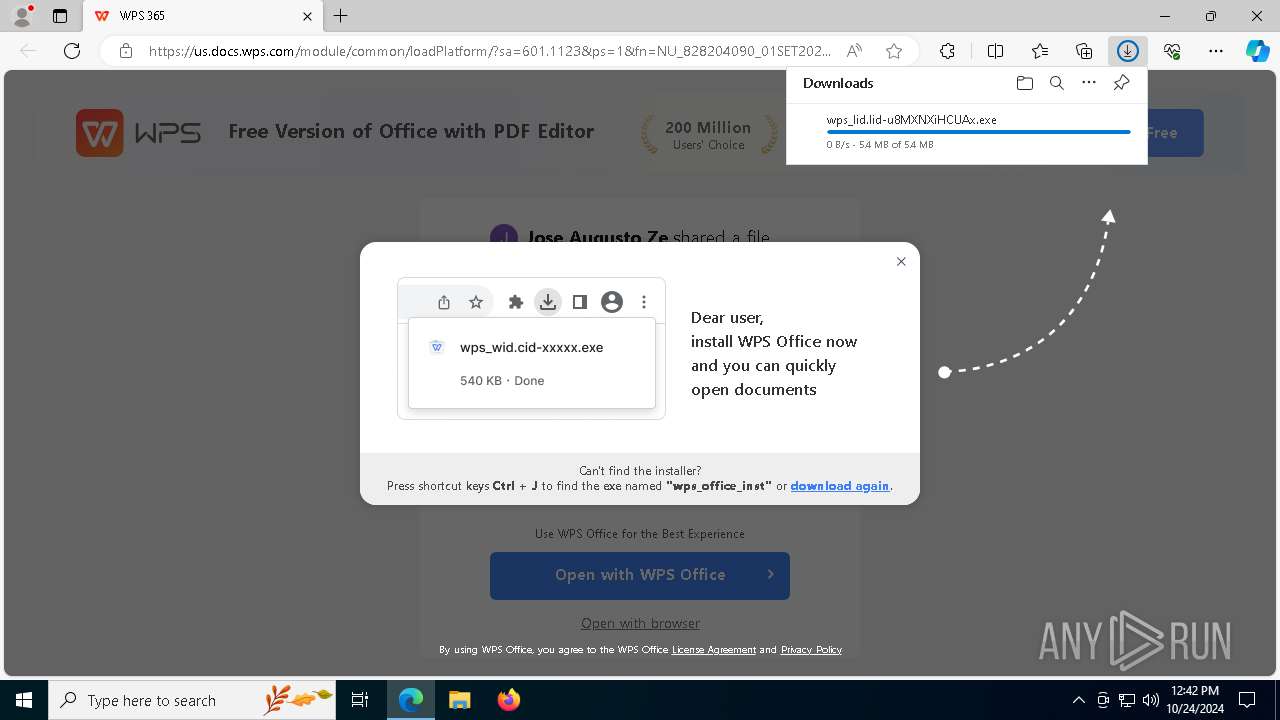Open a new browser tab
The height and width of the screenshot is (720, 1280).
pyautogui.click(x=341, y=16)
